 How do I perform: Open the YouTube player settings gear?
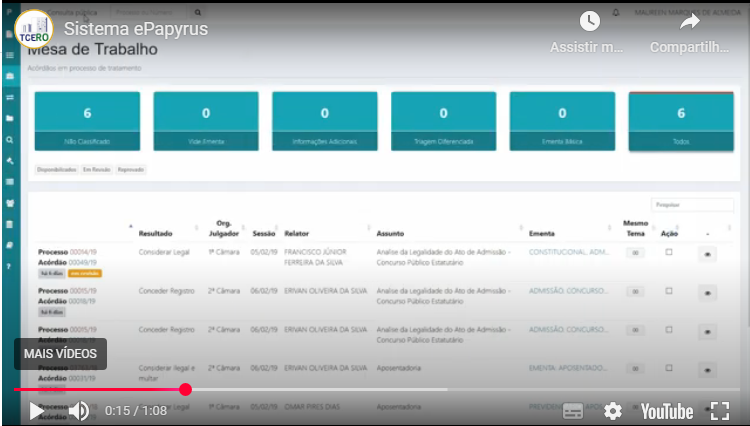(612, 411)
